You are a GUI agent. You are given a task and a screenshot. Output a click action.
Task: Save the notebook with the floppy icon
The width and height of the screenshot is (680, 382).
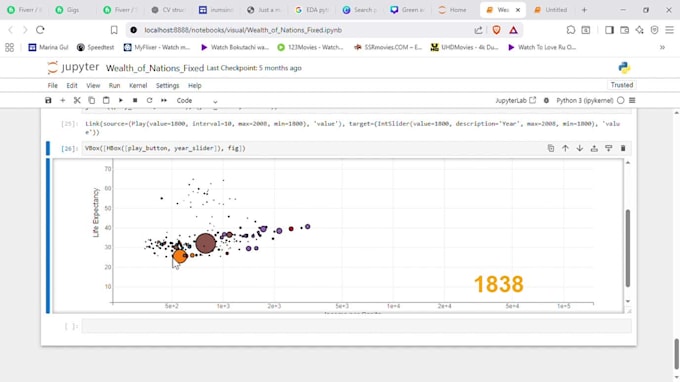pos(48,100)
